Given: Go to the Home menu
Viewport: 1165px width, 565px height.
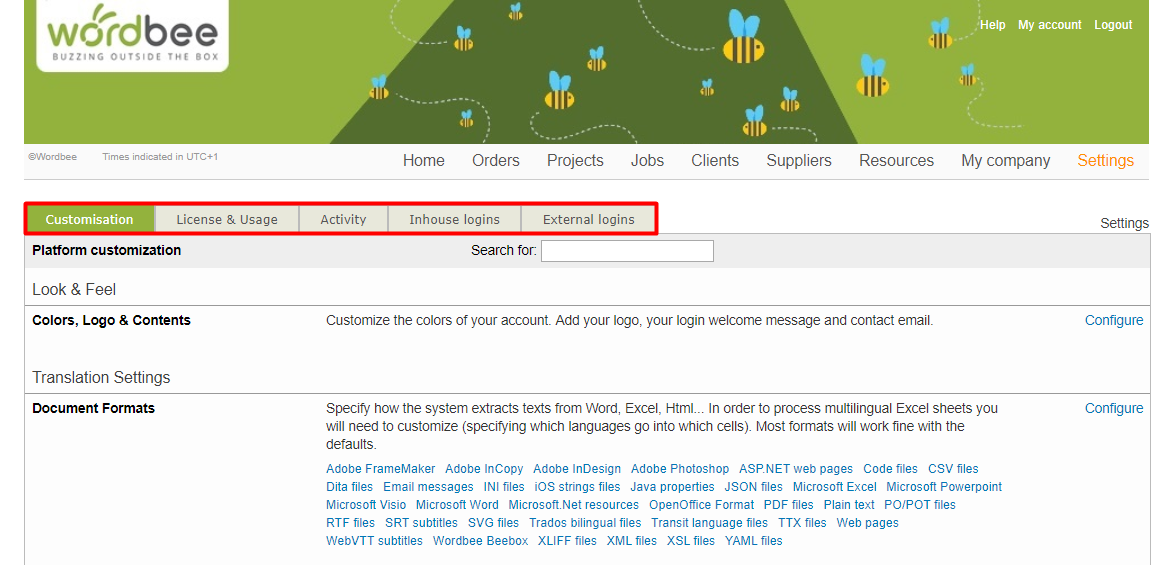Looking at the screenshot, I should click(423, 160).
